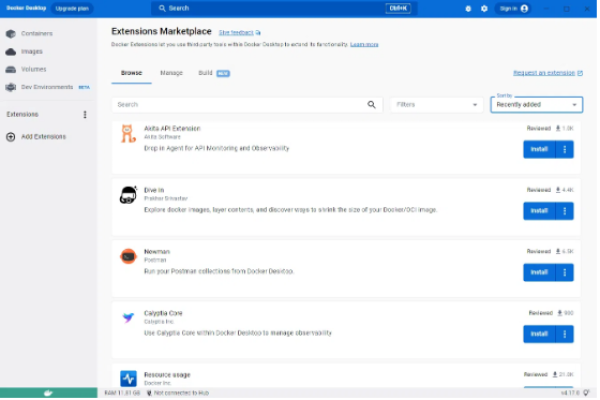
Task: Expand the Filters dropdown
Action: coord(436,104)
